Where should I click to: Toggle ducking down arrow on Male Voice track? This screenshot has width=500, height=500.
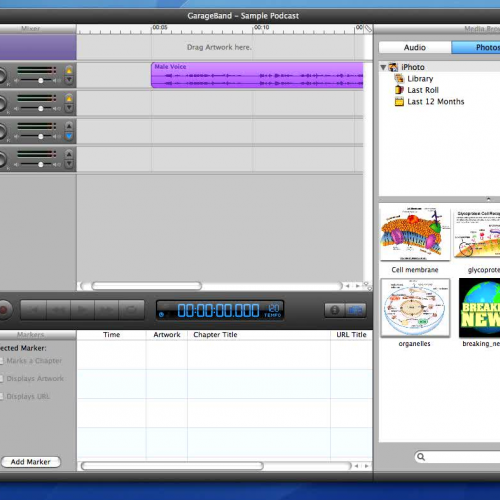[69, 80]
